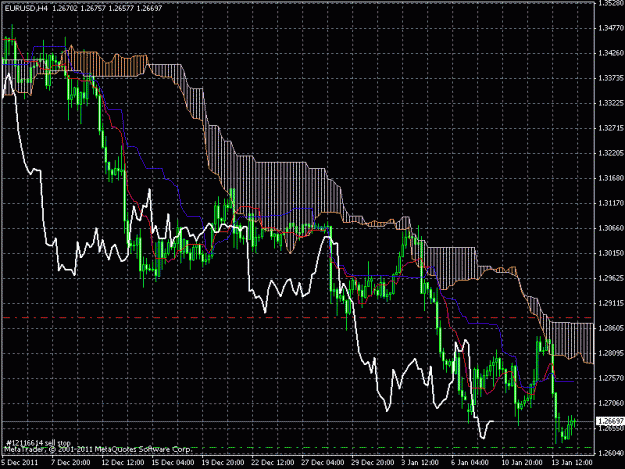The width and height of the screenshot is (625, 469).
Task: Select the 1.33225 price scale value
Action: pyautogui.click(x=611, y=103)
